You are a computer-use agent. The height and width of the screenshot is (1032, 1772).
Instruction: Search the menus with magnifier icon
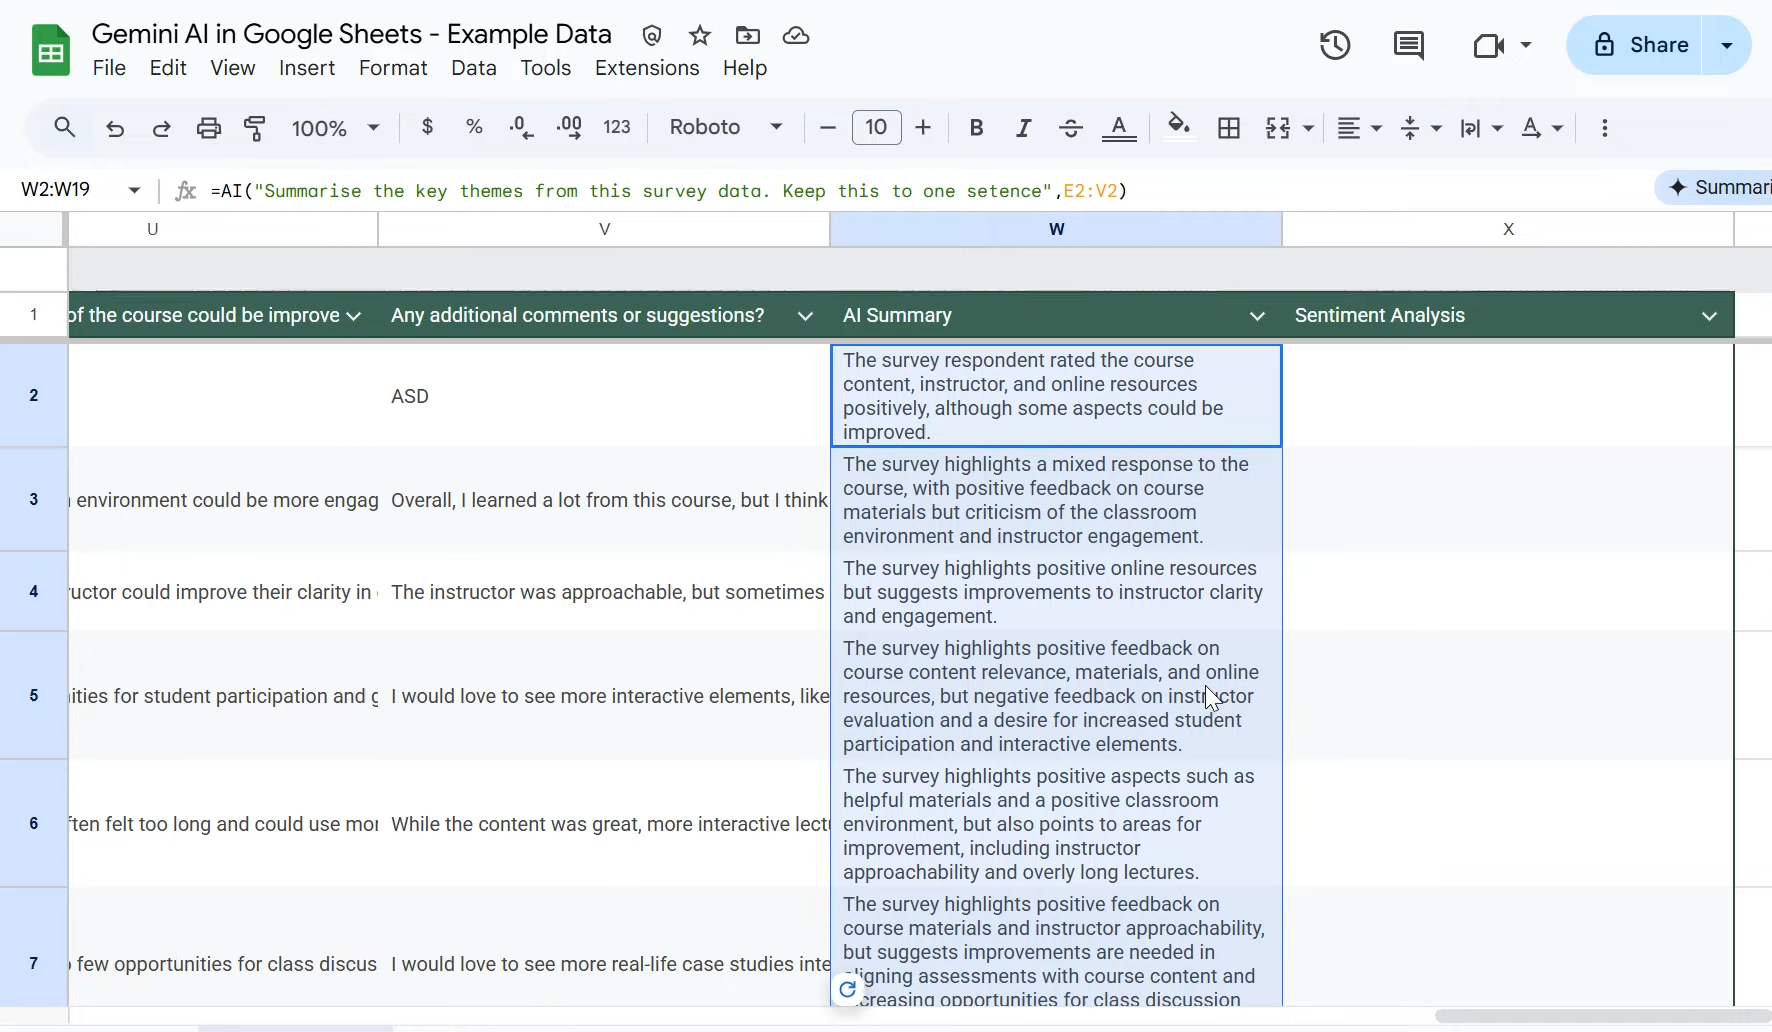(x=65, y=128)
